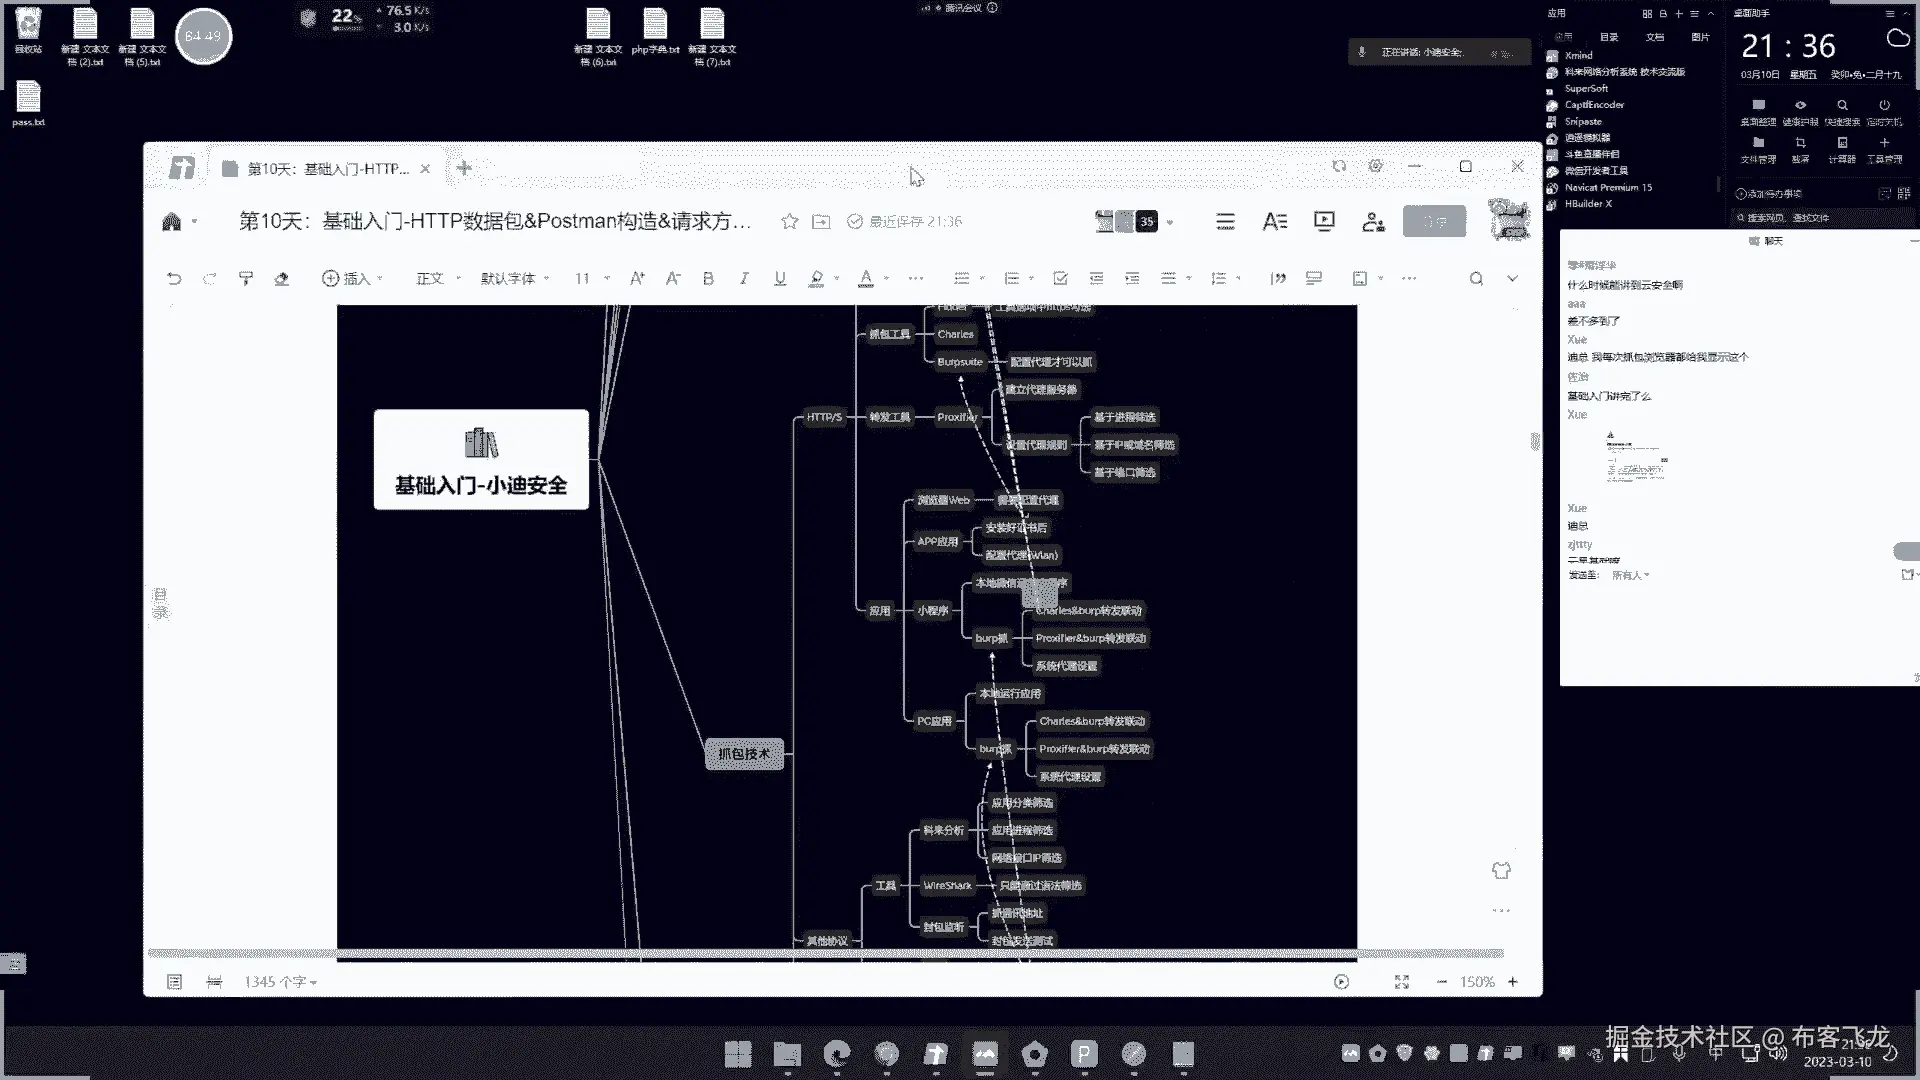Insert a checkbox task list

pyautogui.click(x=1060, y=279)
